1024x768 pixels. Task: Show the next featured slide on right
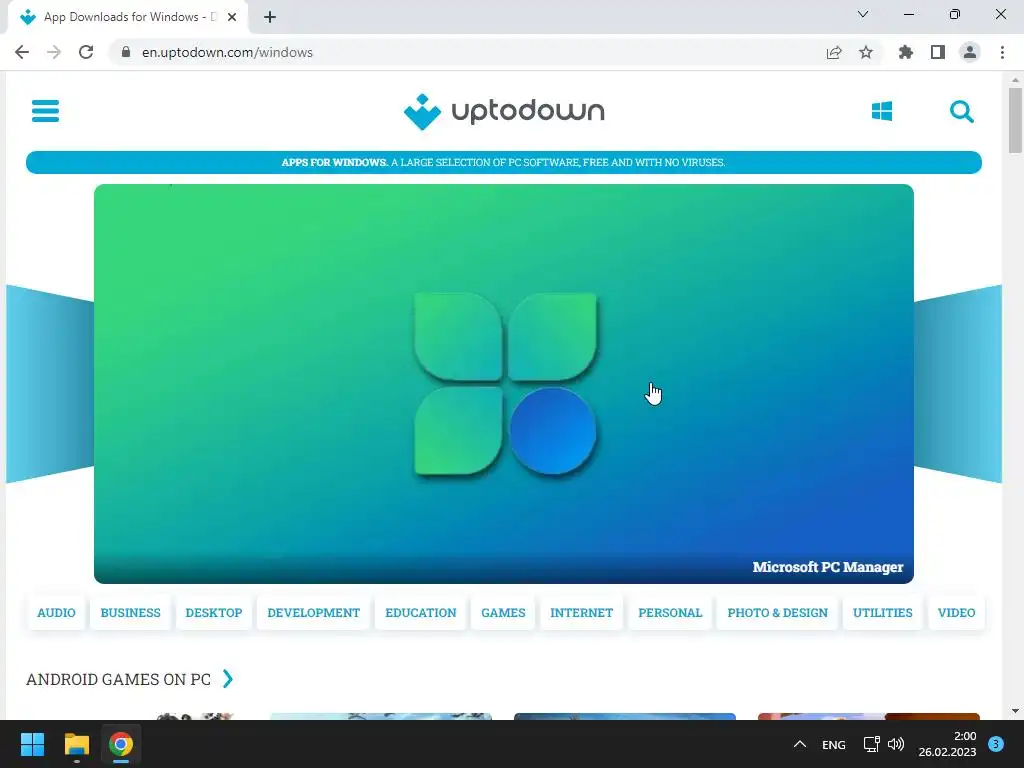[957, 384]
